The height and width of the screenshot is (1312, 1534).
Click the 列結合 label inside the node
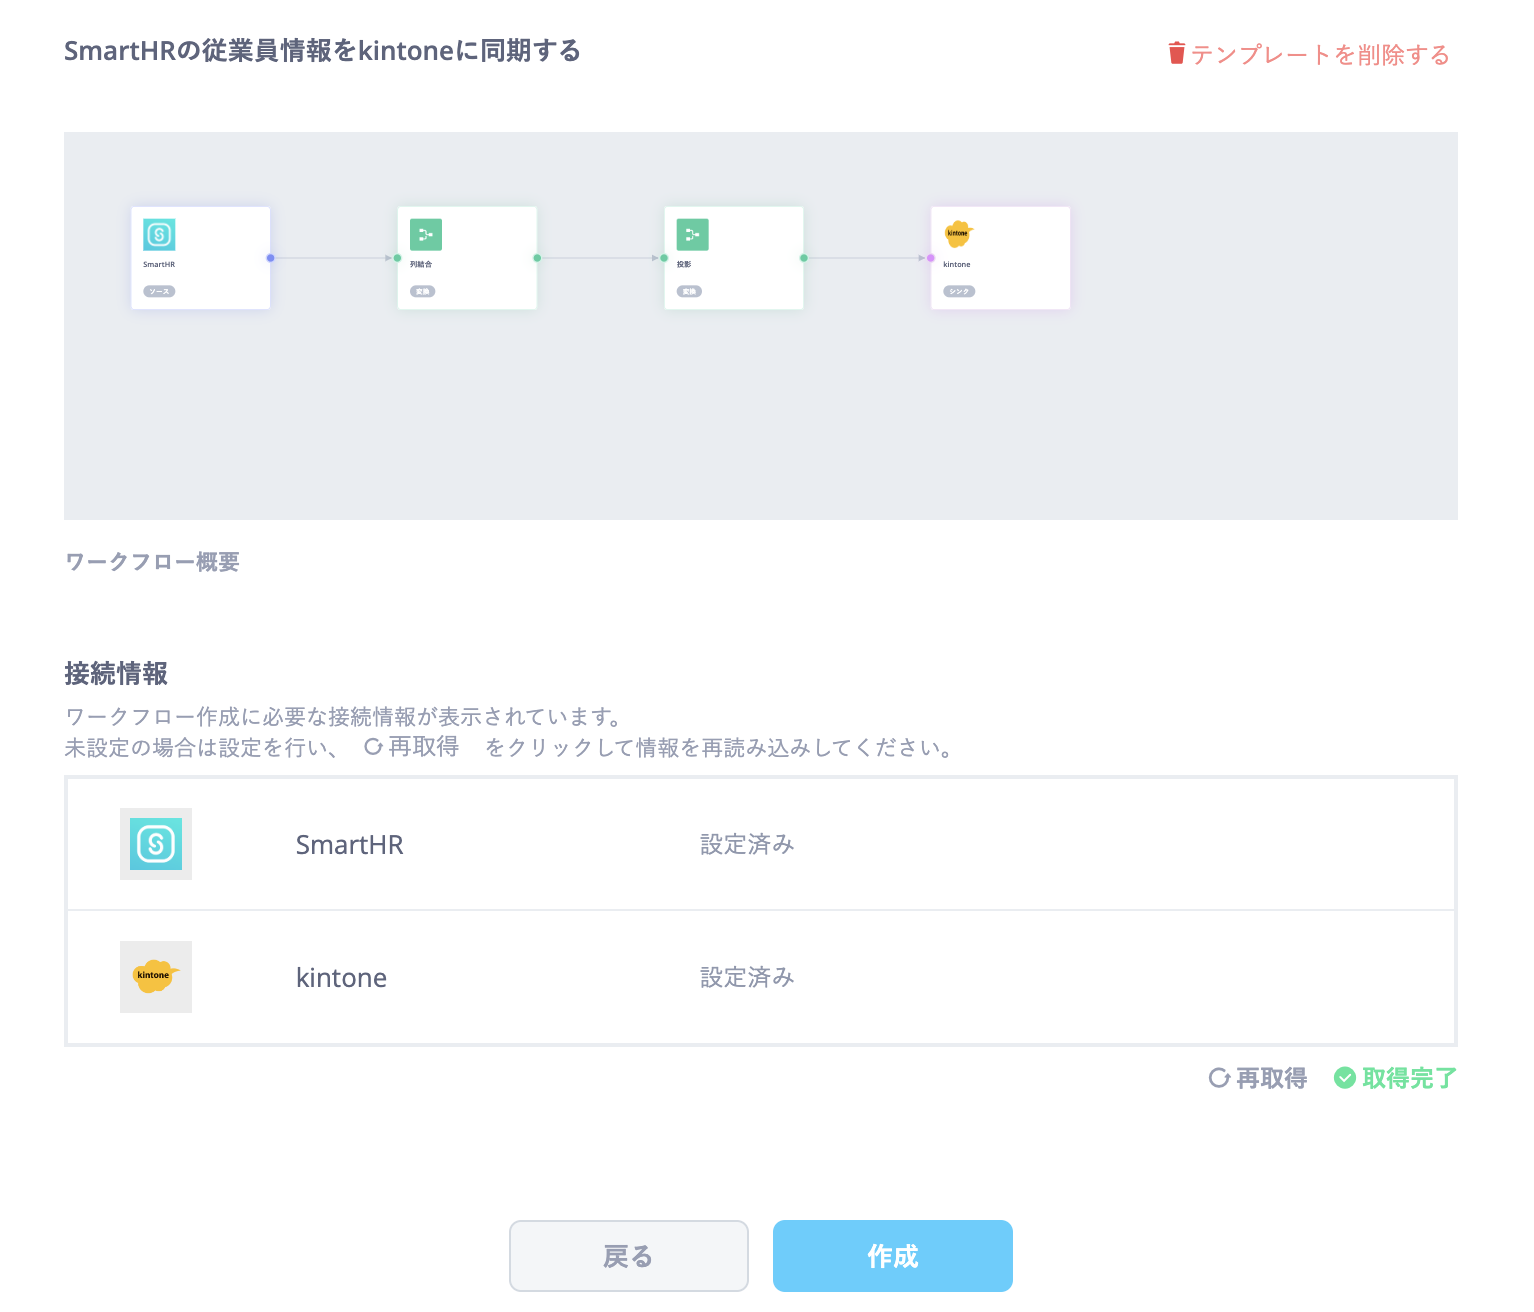pyautogui.click(x=421, y=265)
